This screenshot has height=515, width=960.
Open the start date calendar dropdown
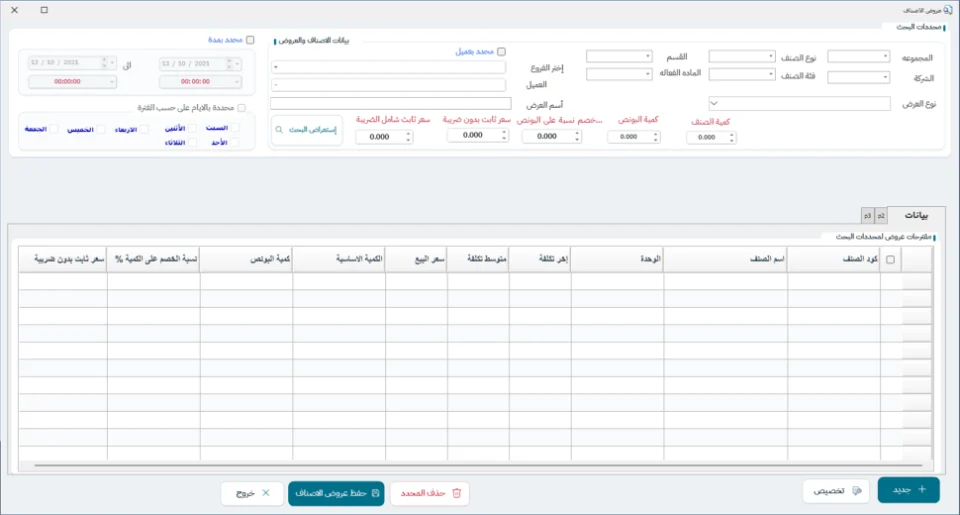pos(238,63)
